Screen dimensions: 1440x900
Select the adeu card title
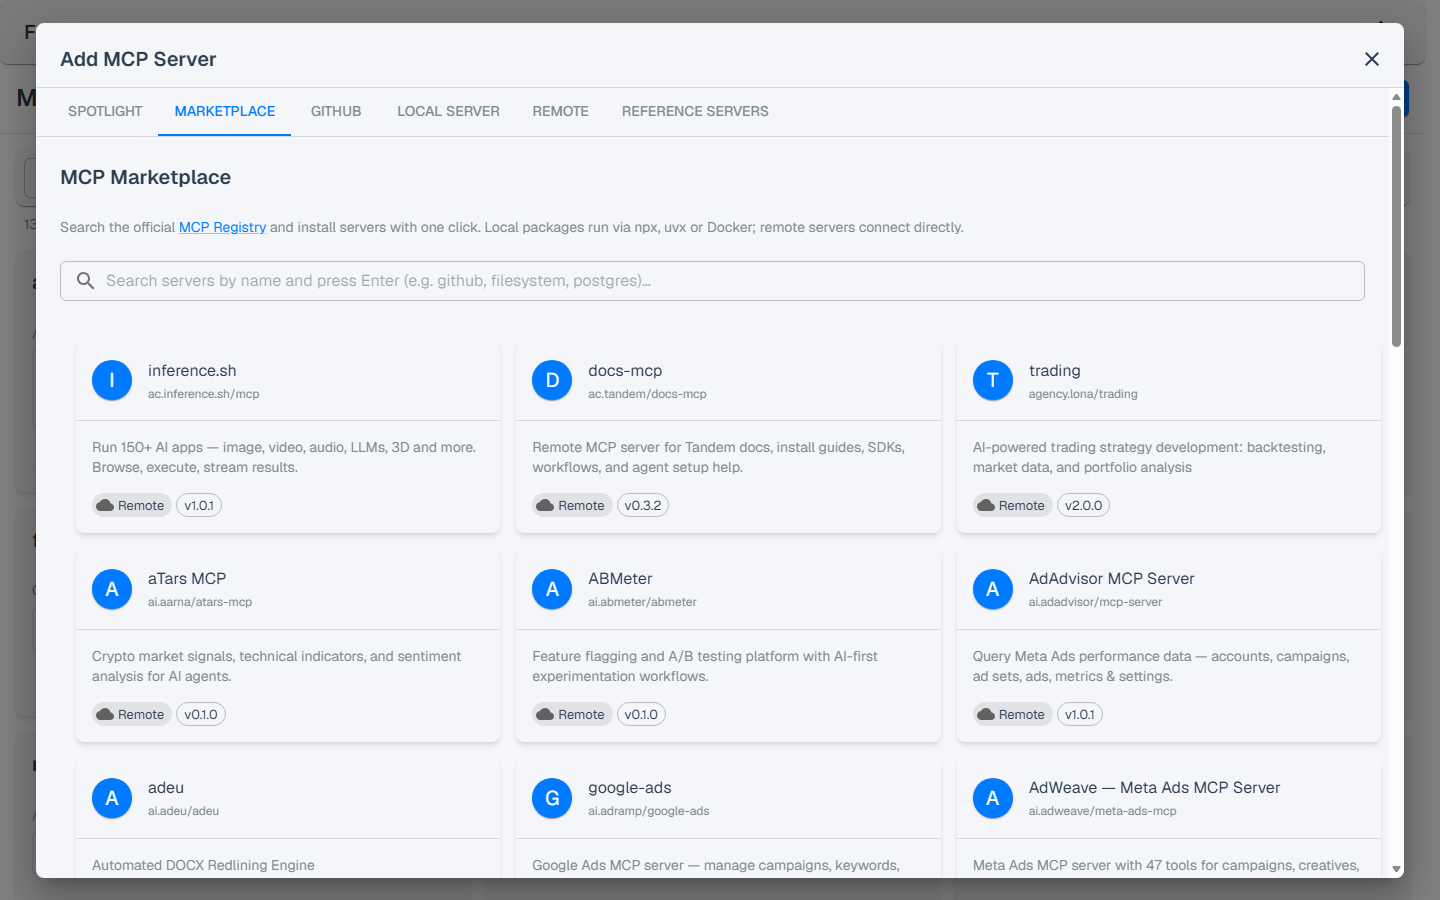click(x=166, y=787)
